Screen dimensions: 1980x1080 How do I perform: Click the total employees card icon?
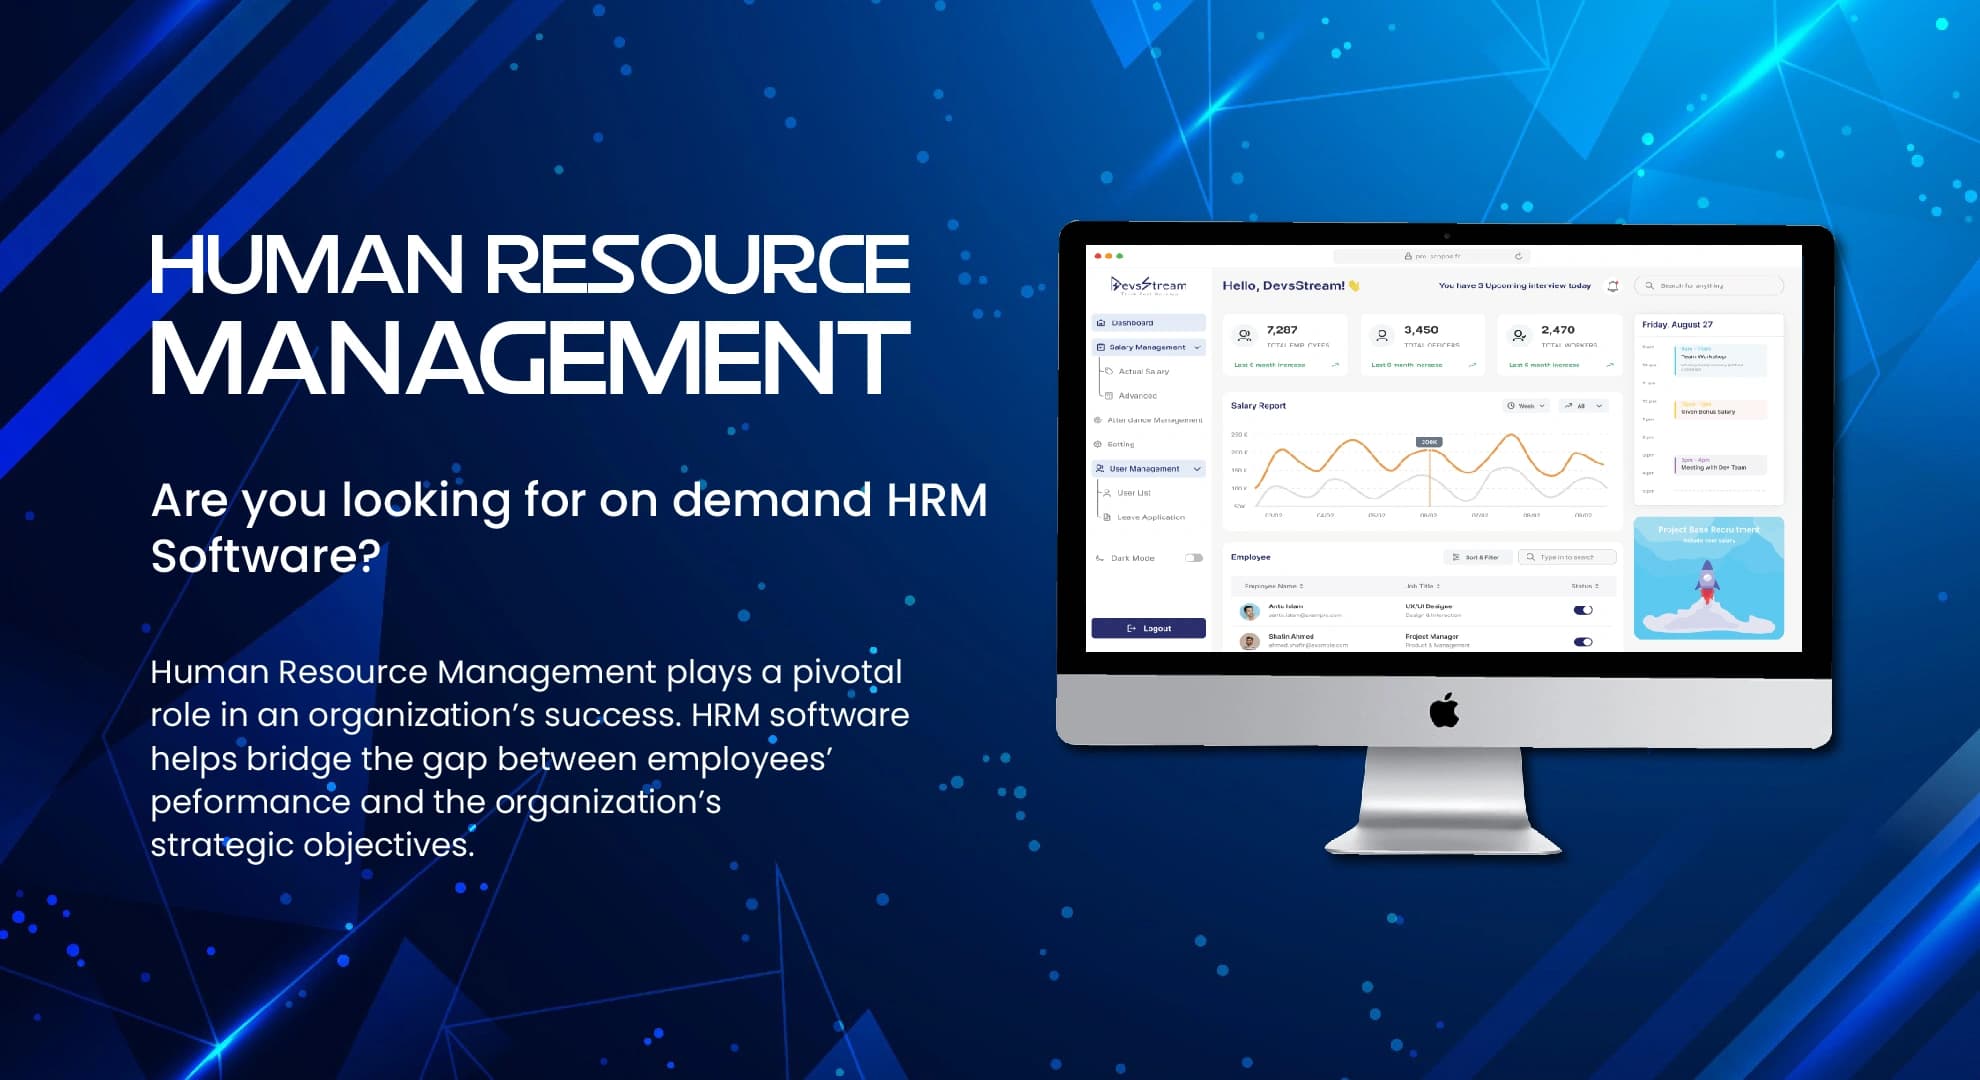1244,335
